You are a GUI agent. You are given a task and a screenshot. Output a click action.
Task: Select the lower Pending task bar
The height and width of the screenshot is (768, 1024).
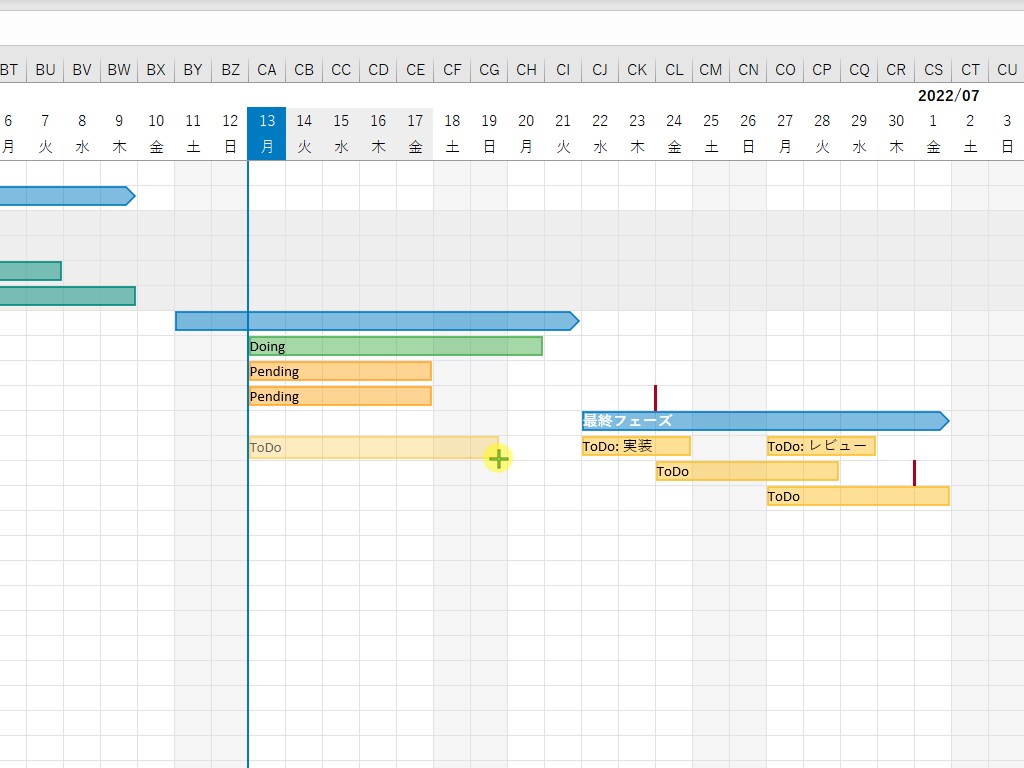[340, 396]
